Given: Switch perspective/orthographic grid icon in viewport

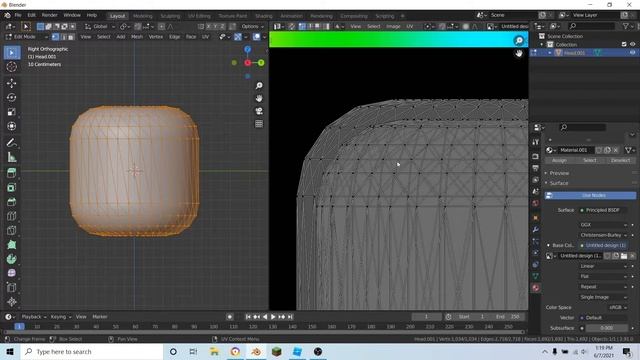Looking at the screenshot, I should coord(259,124).
